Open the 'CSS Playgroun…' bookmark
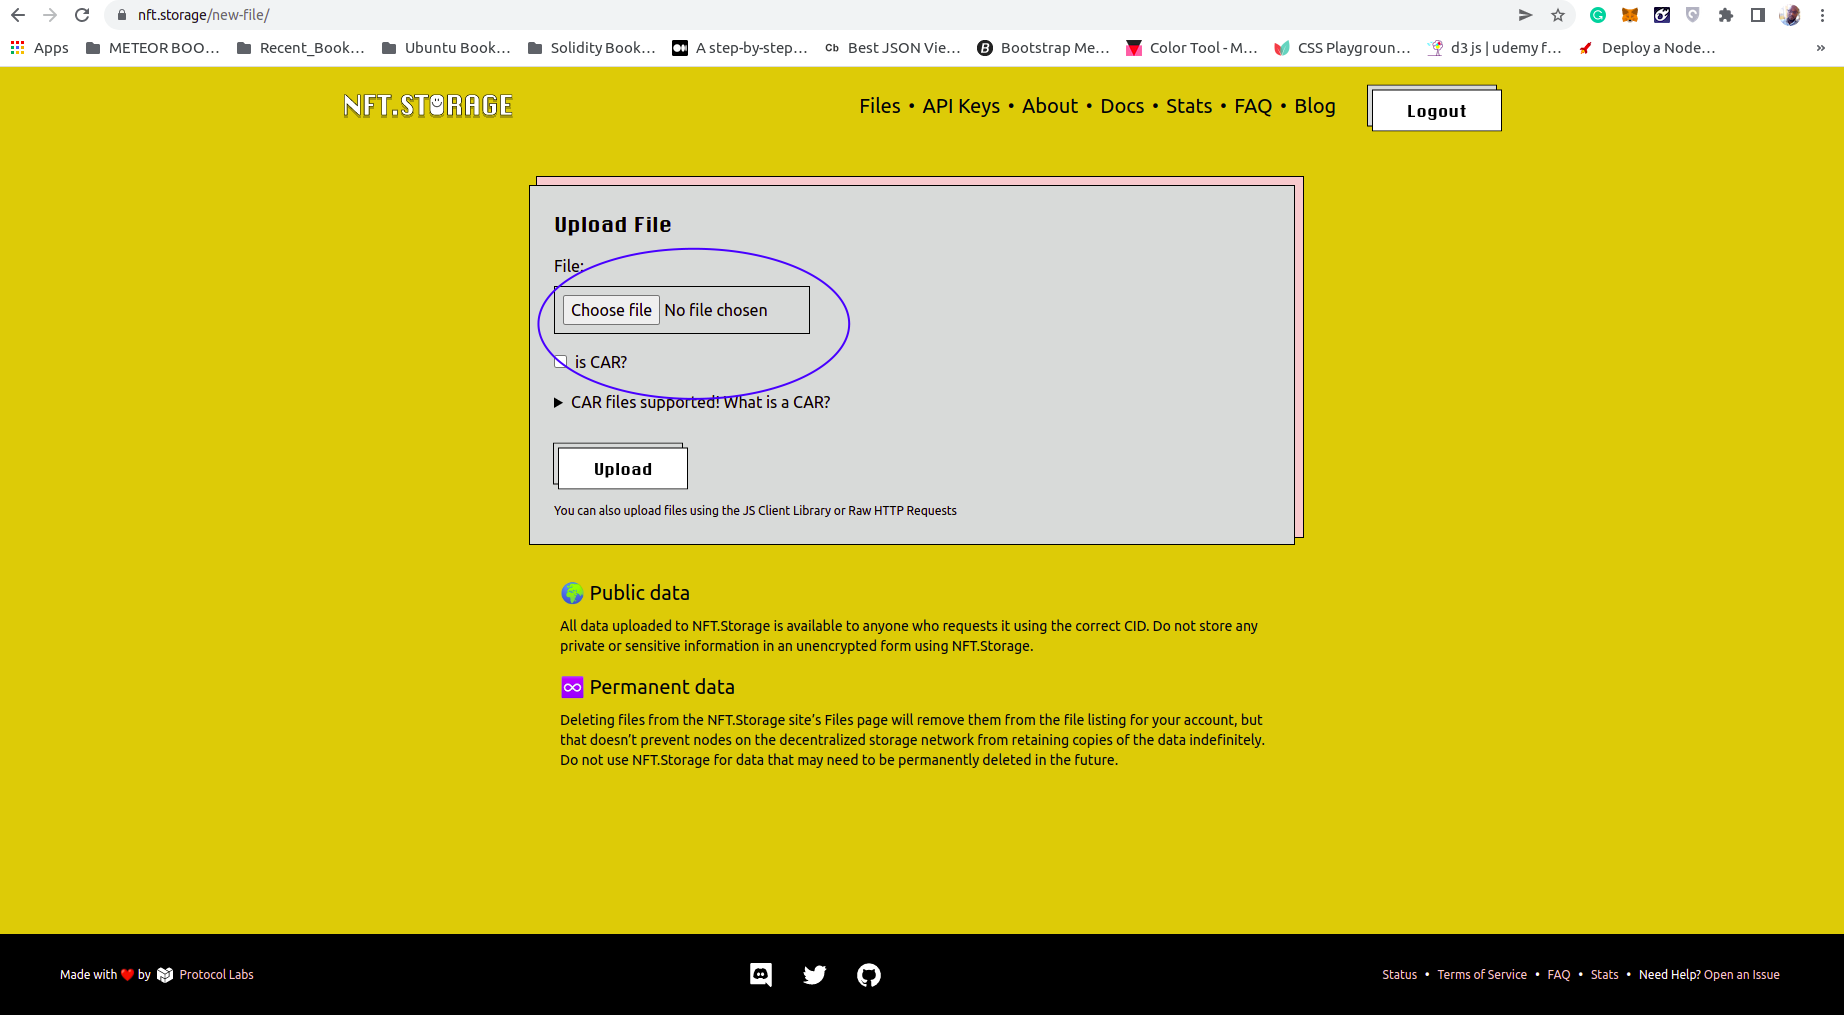 (x=1342, y=48)
